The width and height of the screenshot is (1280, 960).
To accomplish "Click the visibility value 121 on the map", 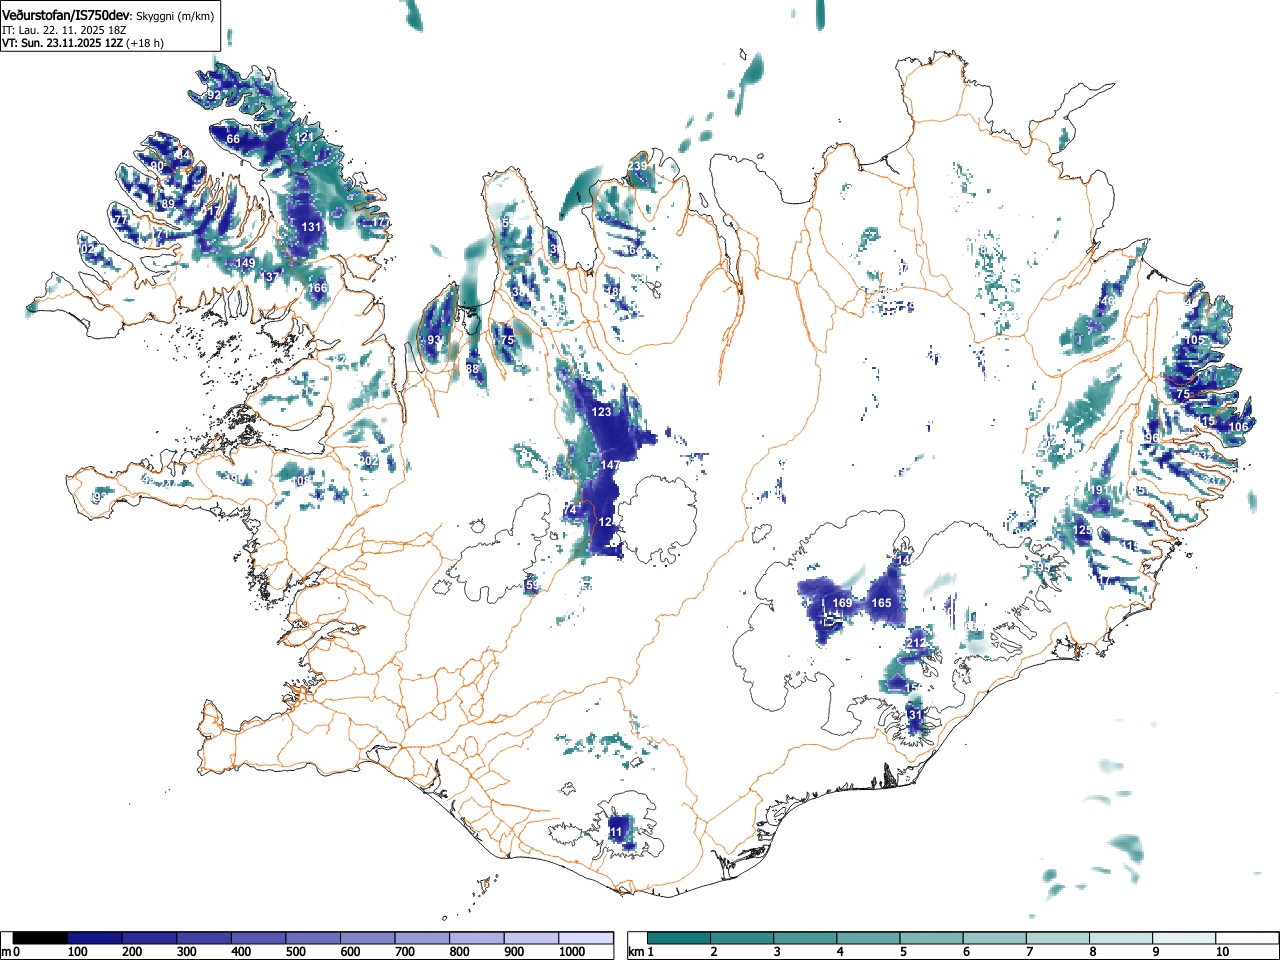I will click(305, 137).
